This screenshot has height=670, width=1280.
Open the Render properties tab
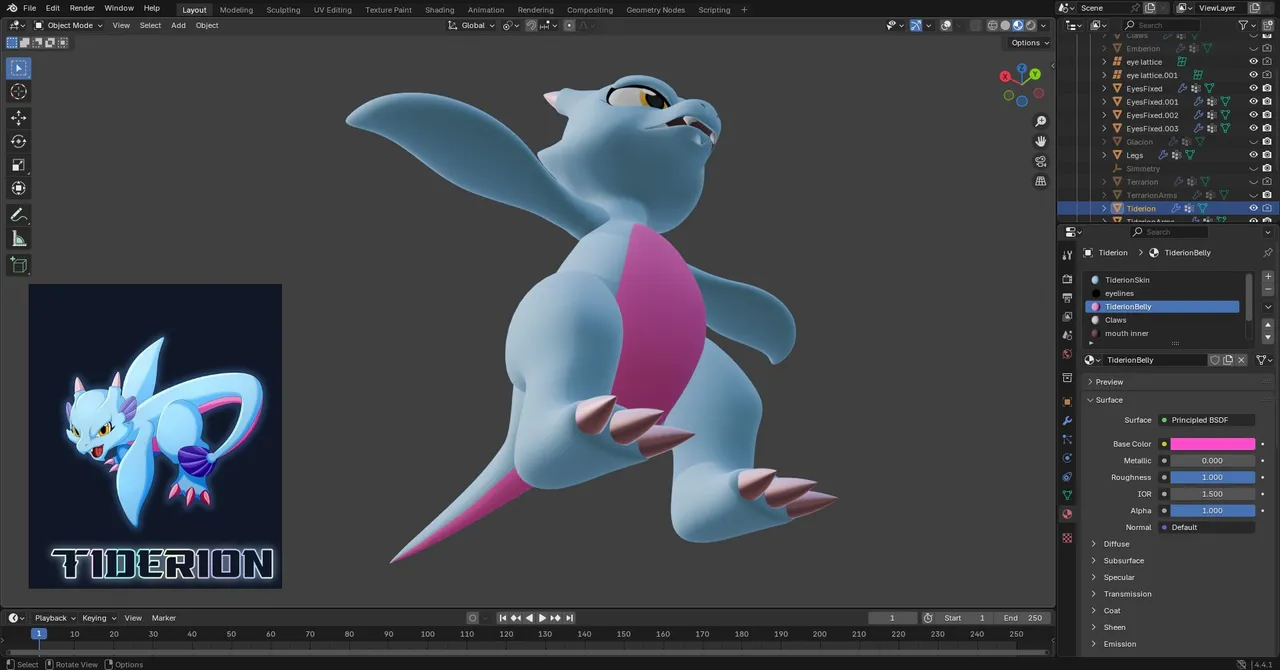1067,279
